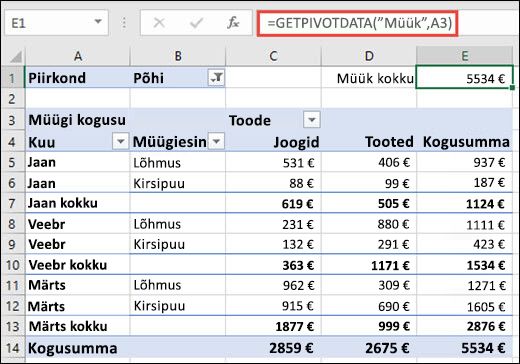The height and width of the screenshot is (364, 520).
Task: Open the Insert Function fx icon
Action: coord(233,23)
